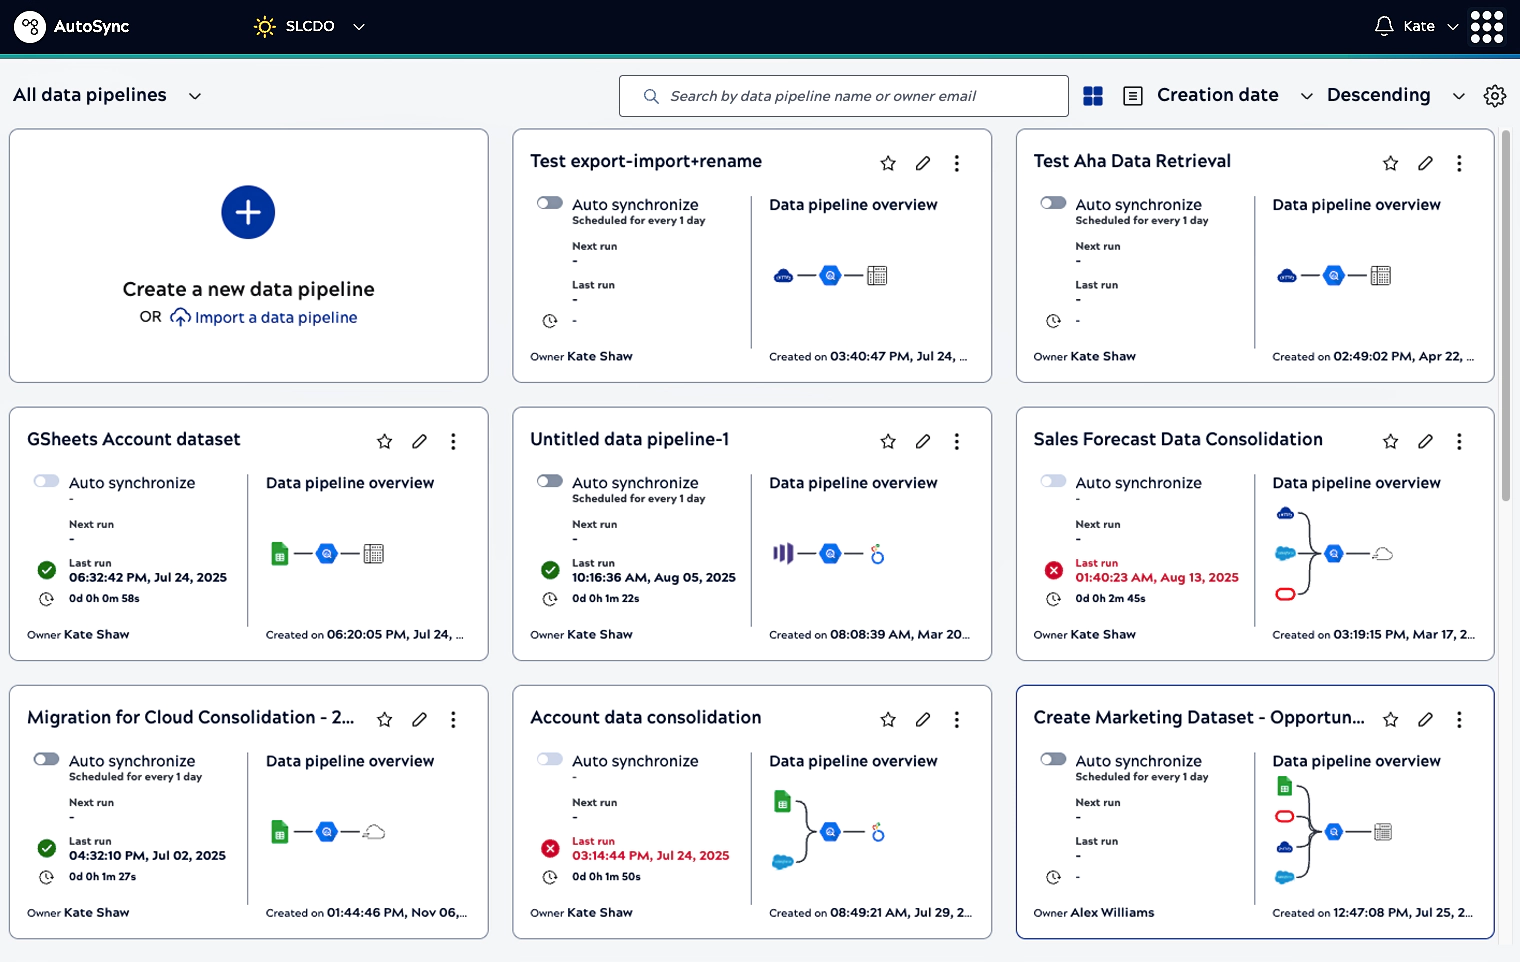Open more options for Test Aha Data Retrieval
1520x962 pixels.
[1459, 163]
